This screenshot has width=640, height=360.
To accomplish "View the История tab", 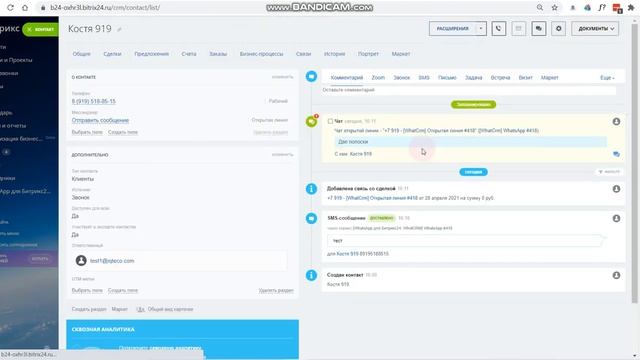I will (x=334, y=54).
